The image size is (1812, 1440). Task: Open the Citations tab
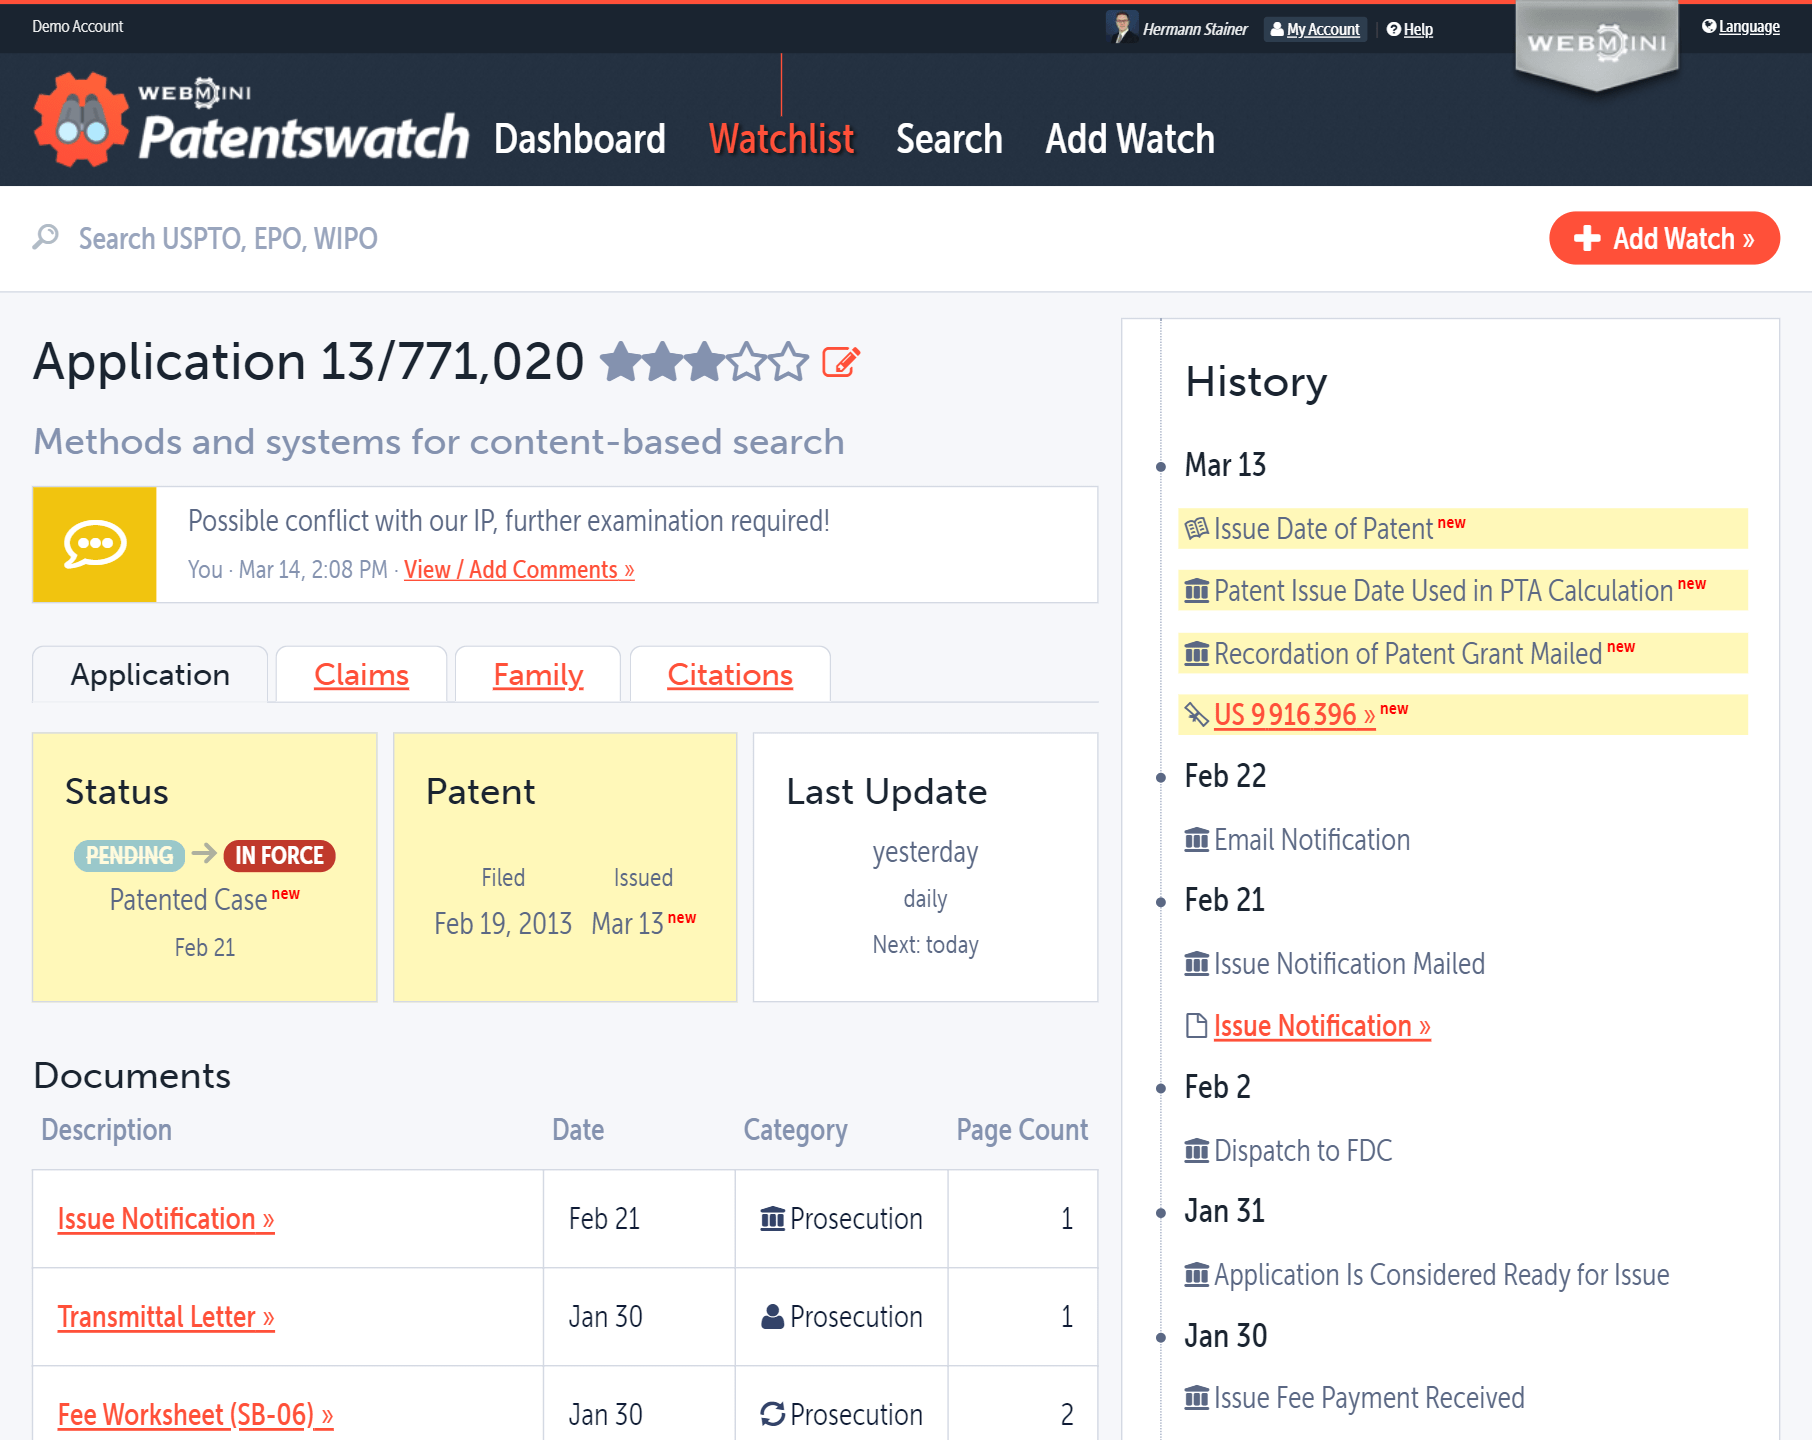(729, 675)
